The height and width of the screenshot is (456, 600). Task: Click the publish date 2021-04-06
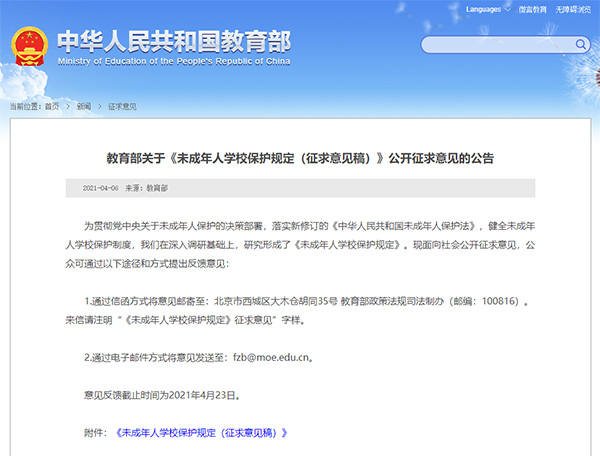click(100, 188)
